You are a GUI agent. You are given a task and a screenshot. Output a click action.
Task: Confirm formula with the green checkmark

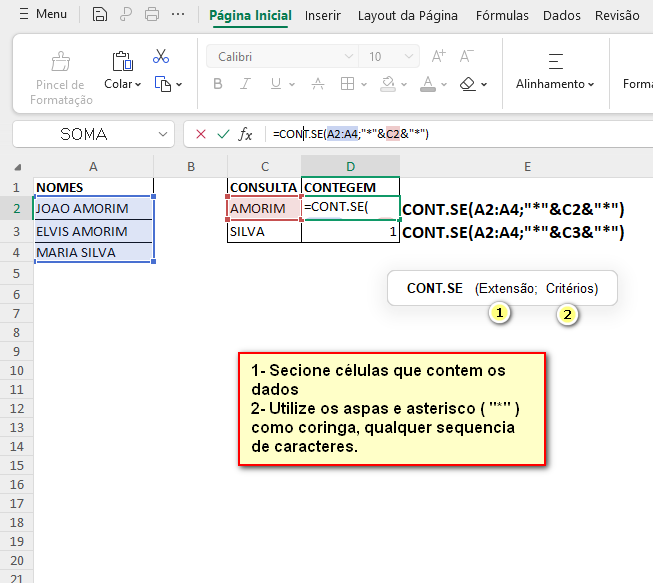click(x=222, y=133)
